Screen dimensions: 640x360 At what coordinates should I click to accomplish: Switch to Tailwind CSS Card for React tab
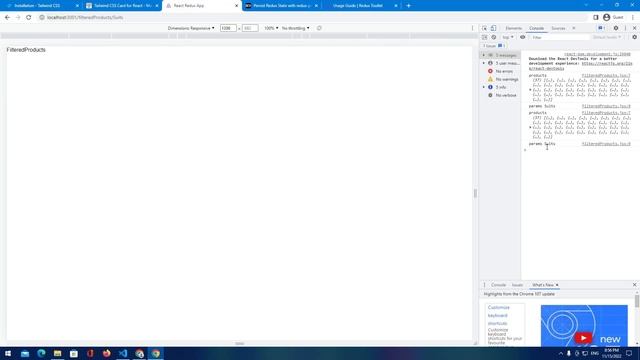tap(123, 6)
